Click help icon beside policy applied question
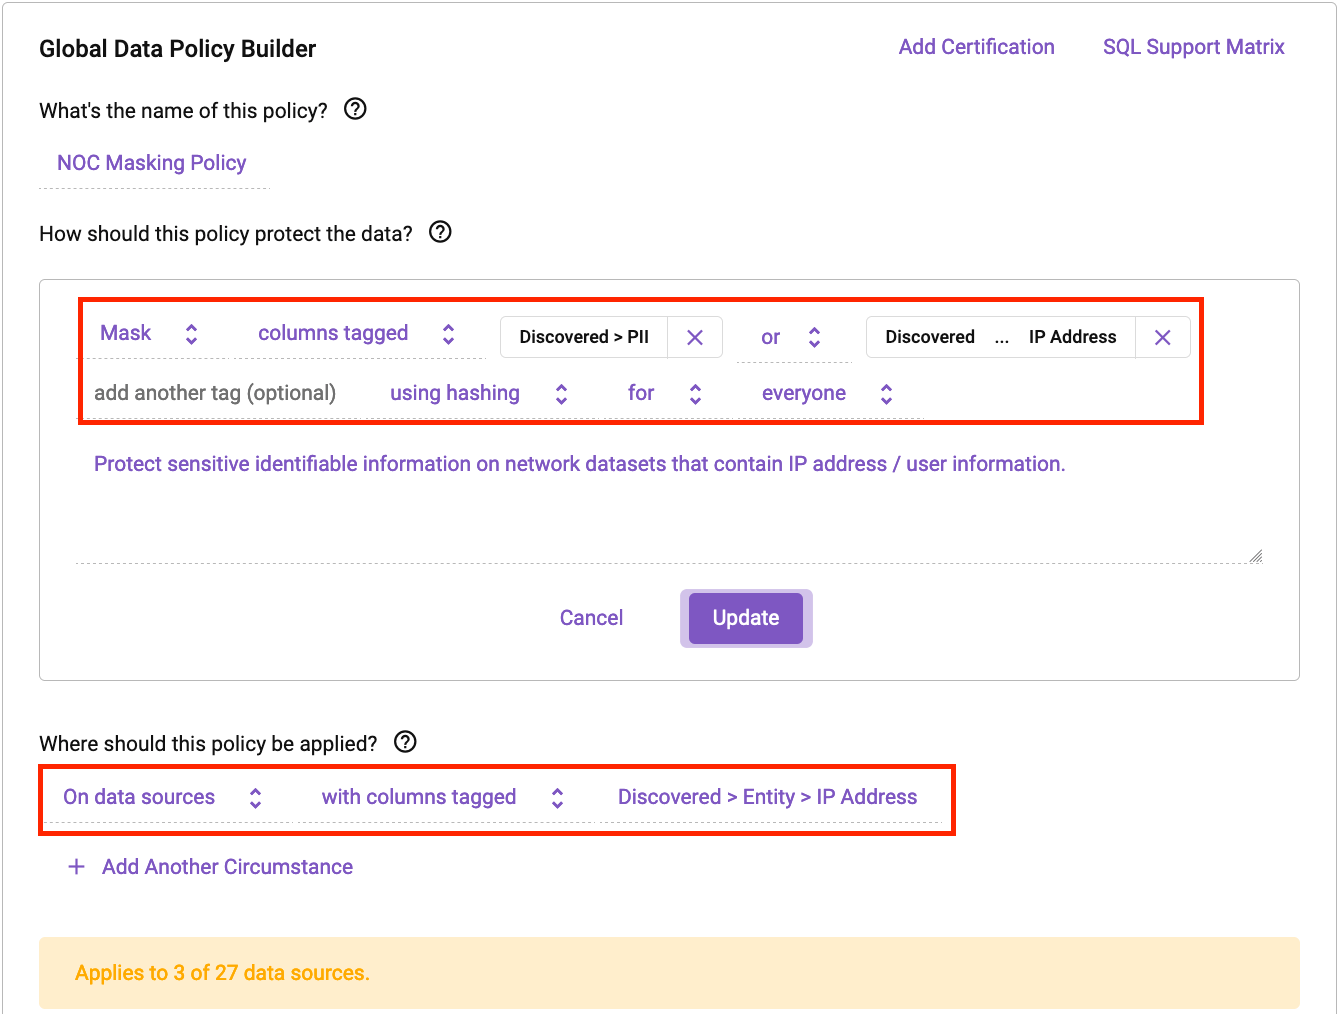1338x1014 pixels. point(405,742)
